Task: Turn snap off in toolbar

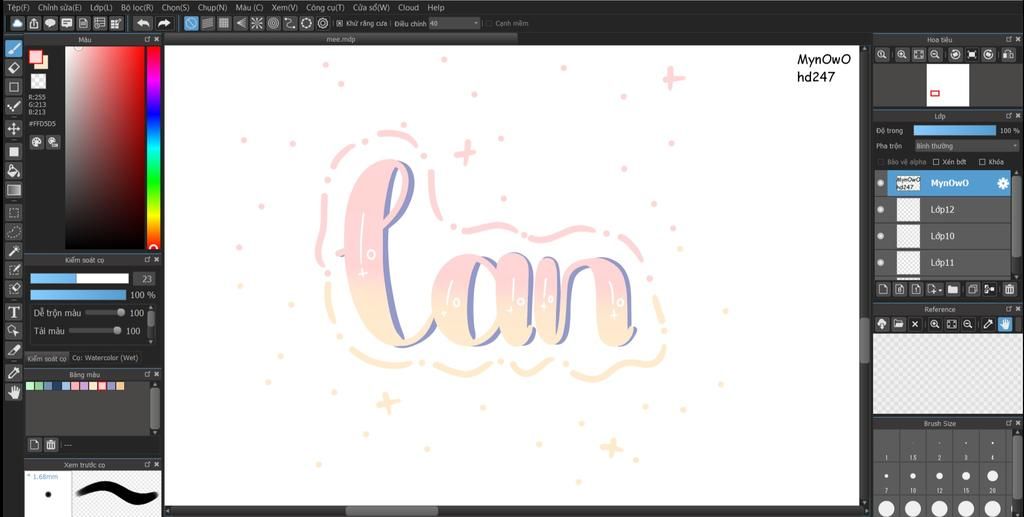Action: [x=191, y=24]
